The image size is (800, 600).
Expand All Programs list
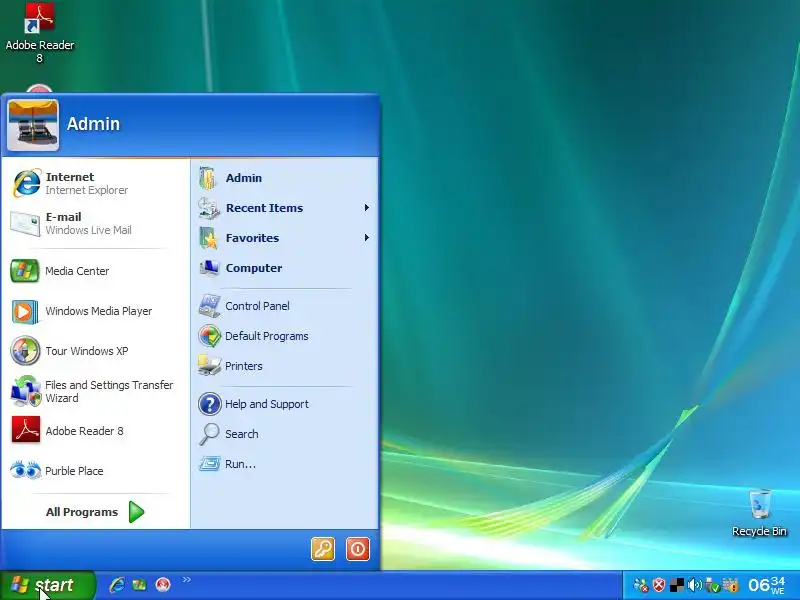(x=95, y=512)
